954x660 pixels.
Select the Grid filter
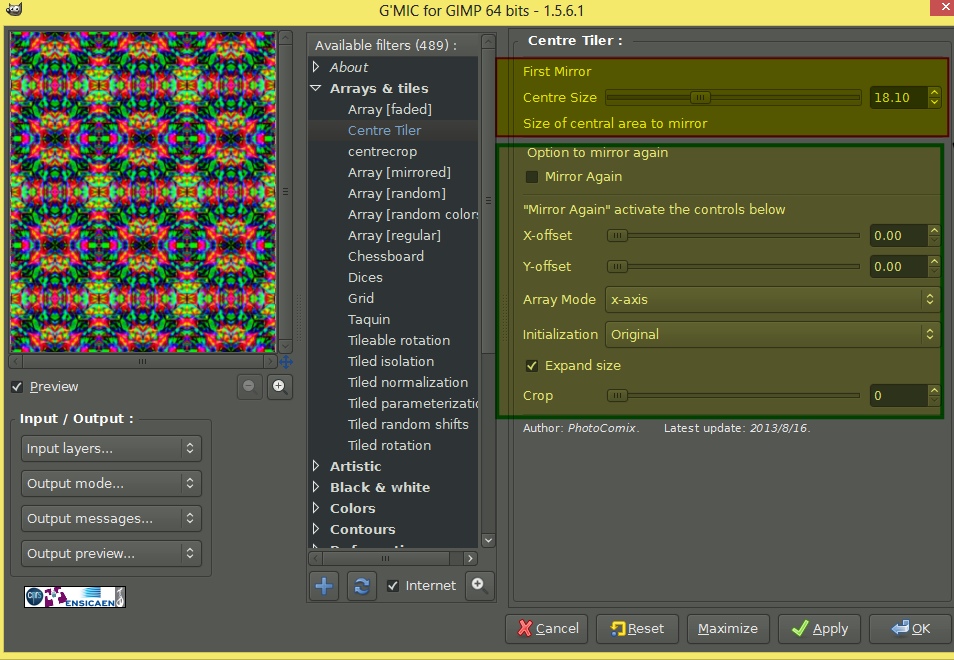click(x=361, y=298)
